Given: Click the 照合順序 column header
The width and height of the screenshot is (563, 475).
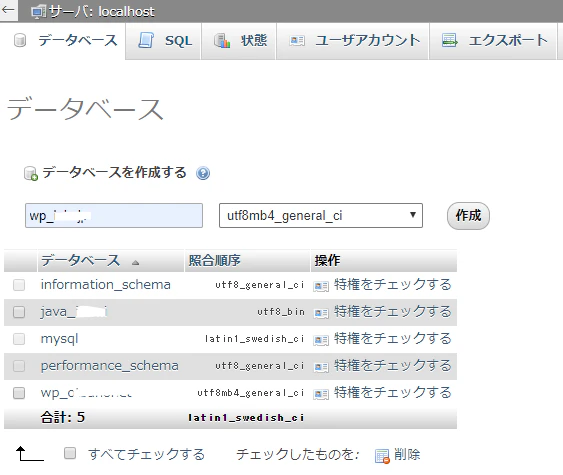Looking at the screenshot, I should [x=214, y=261].
